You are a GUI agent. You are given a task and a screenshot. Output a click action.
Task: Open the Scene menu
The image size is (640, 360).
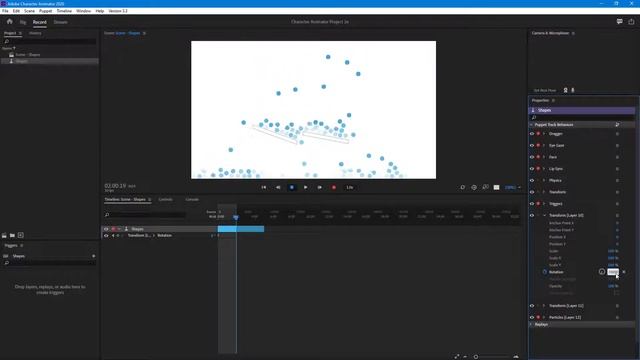click(x=29, y=11)
